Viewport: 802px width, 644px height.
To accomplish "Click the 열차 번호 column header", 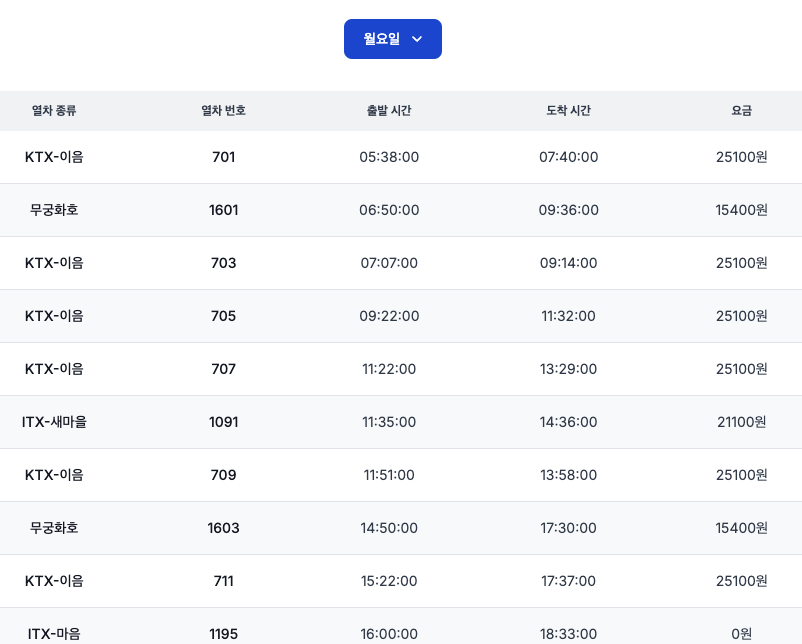I will pos(224,110).
